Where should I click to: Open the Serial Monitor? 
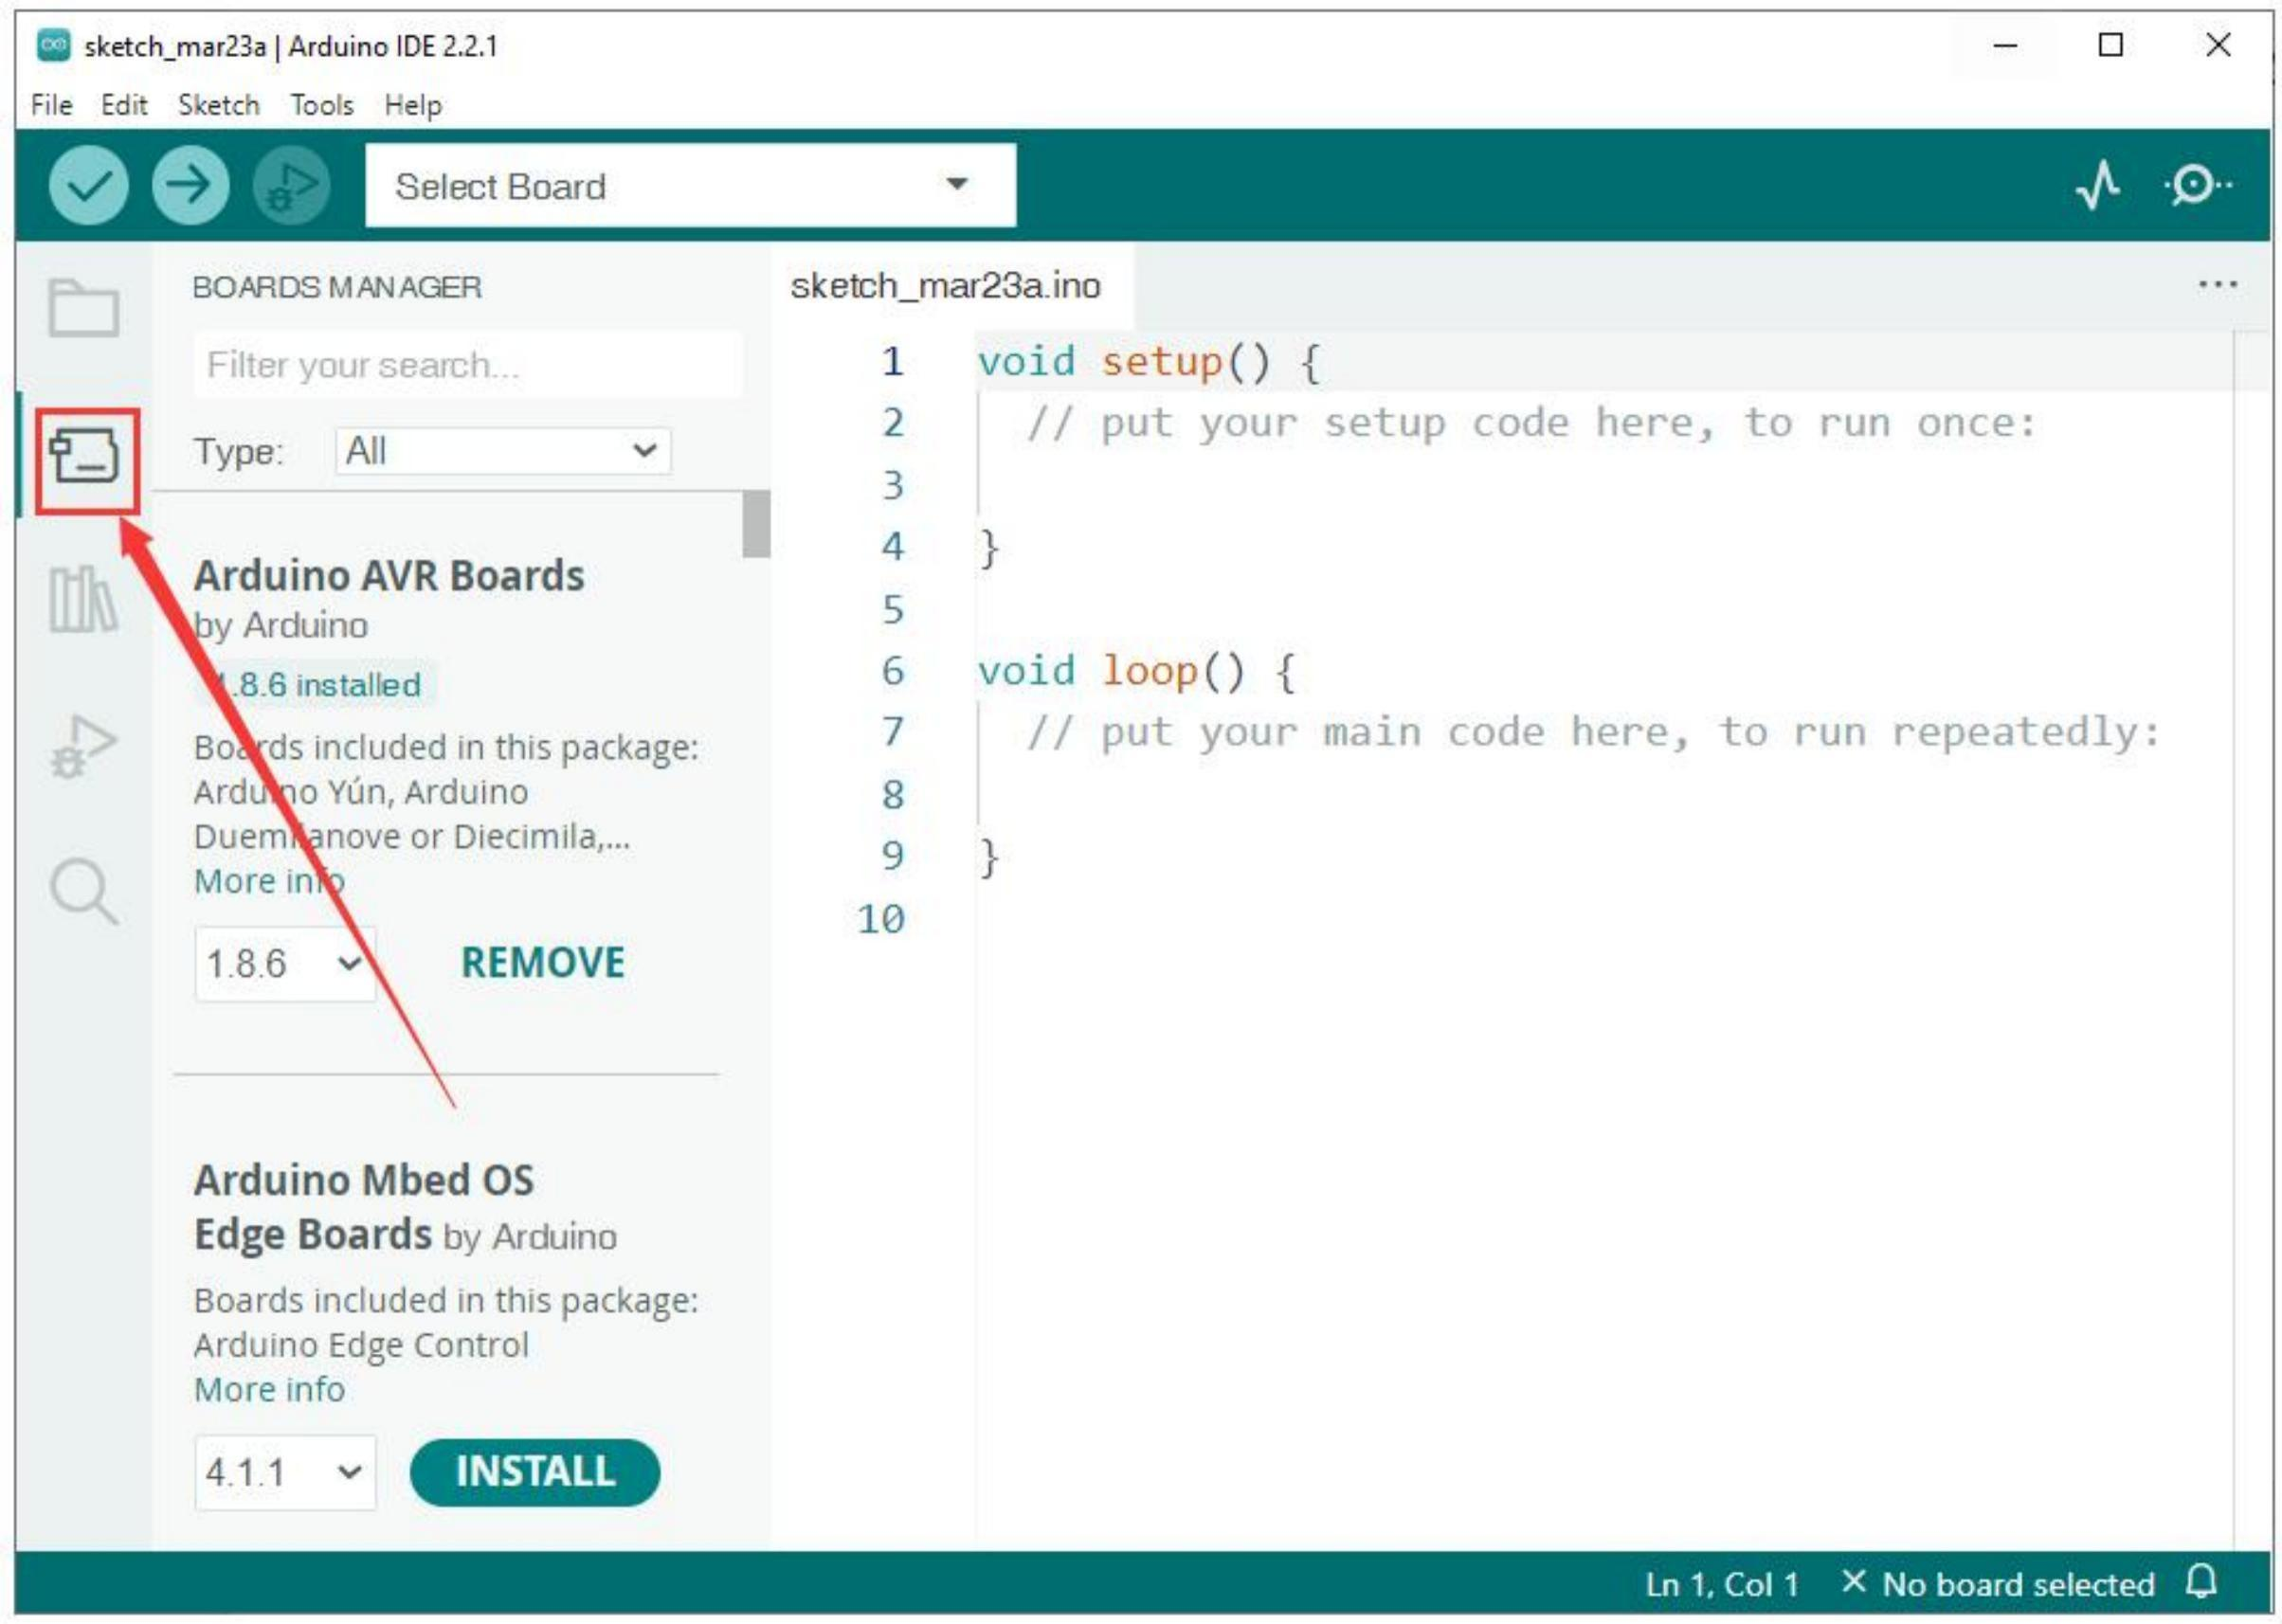click(x=2196, y=185)
